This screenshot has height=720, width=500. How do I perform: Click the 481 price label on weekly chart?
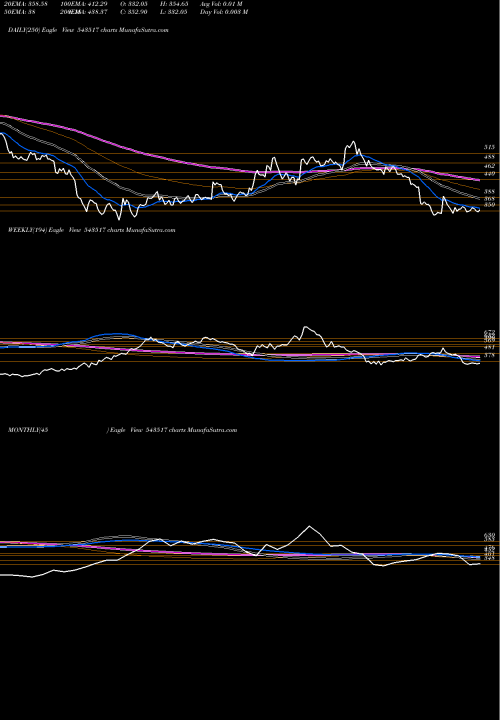point(489,348)
